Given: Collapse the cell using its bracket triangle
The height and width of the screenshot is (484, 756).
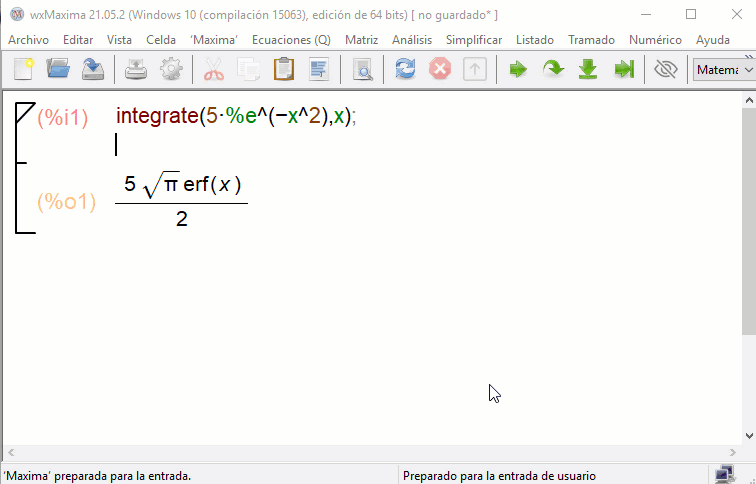Looking at the screenshot, I should coord(23,111).
